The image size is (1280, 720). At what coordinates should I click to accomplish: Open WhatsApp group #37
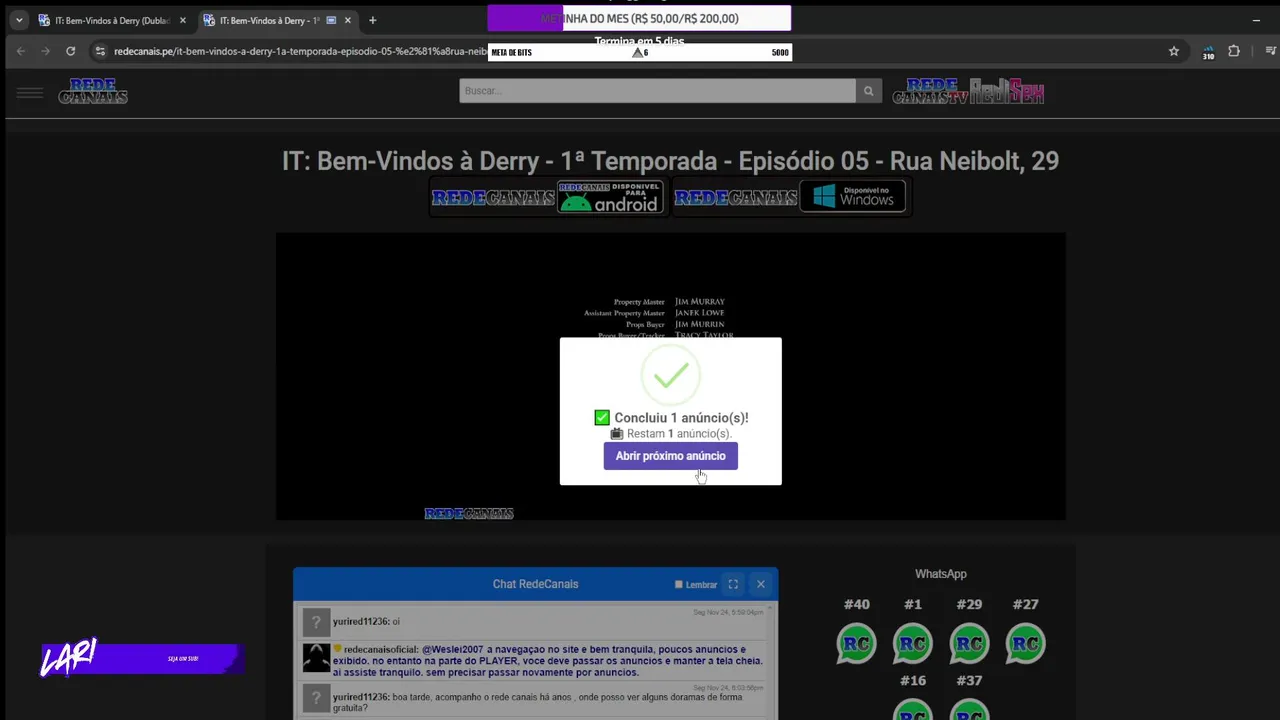(969, 710)
